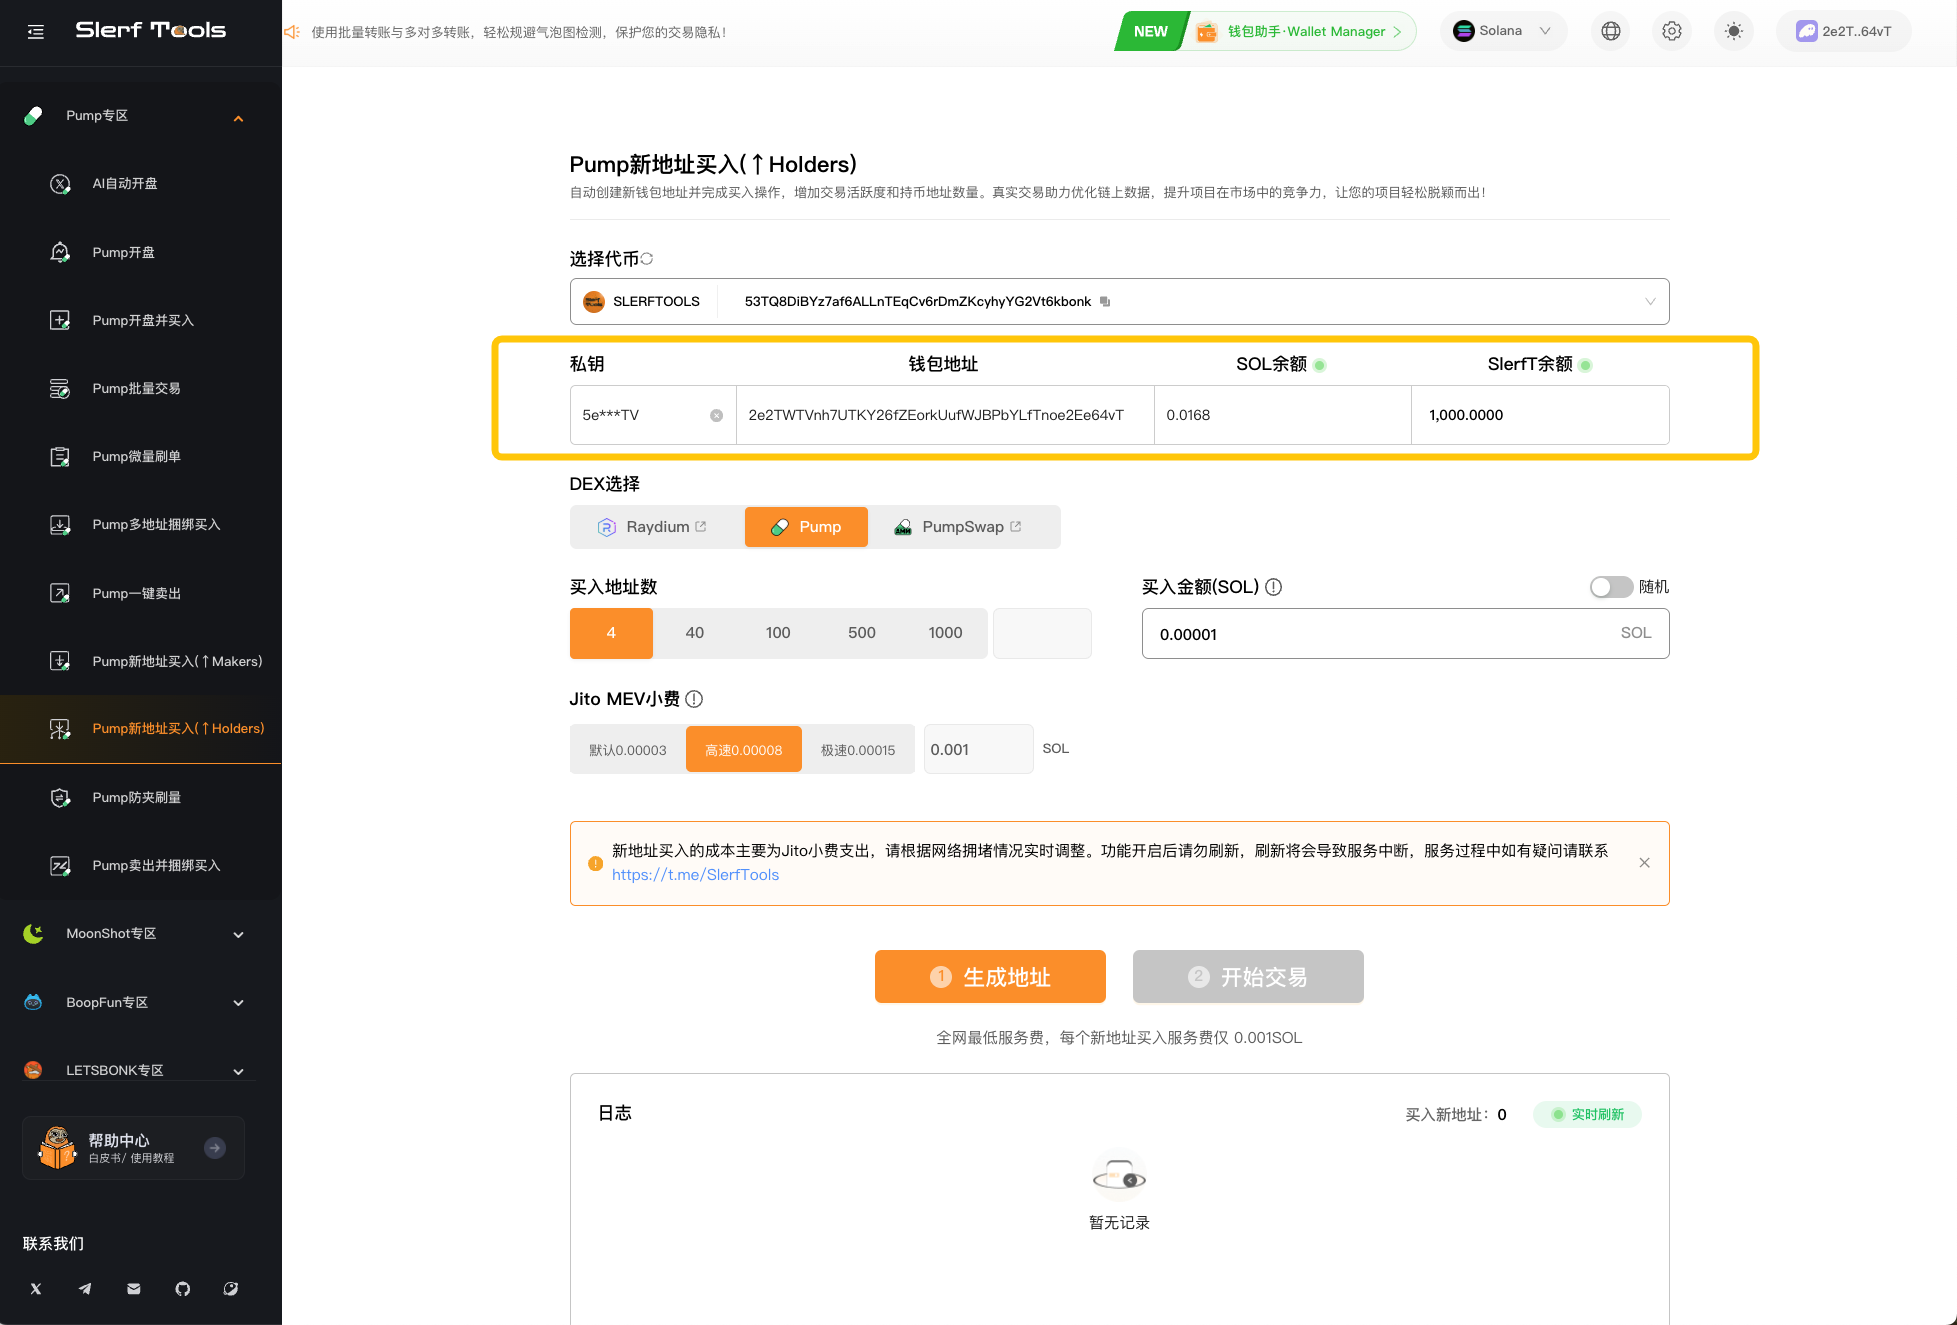The width and height of the screenshot is (1957, 1325).
Task: Select Pump DEX tab
Action: coord(806,527)
